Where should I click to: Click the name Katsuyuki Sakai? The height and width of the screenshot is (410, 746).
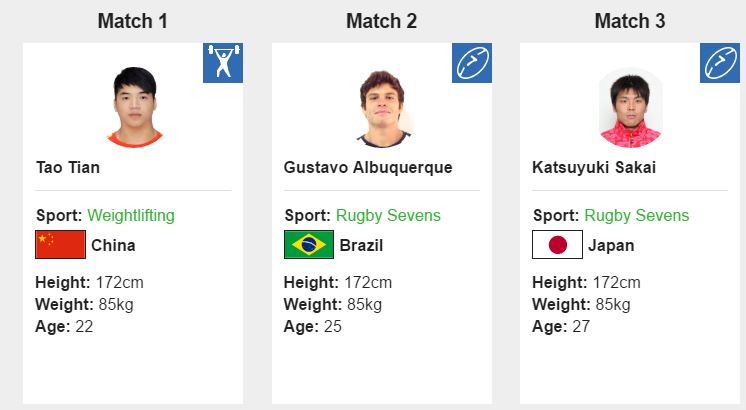click(594, 168)
